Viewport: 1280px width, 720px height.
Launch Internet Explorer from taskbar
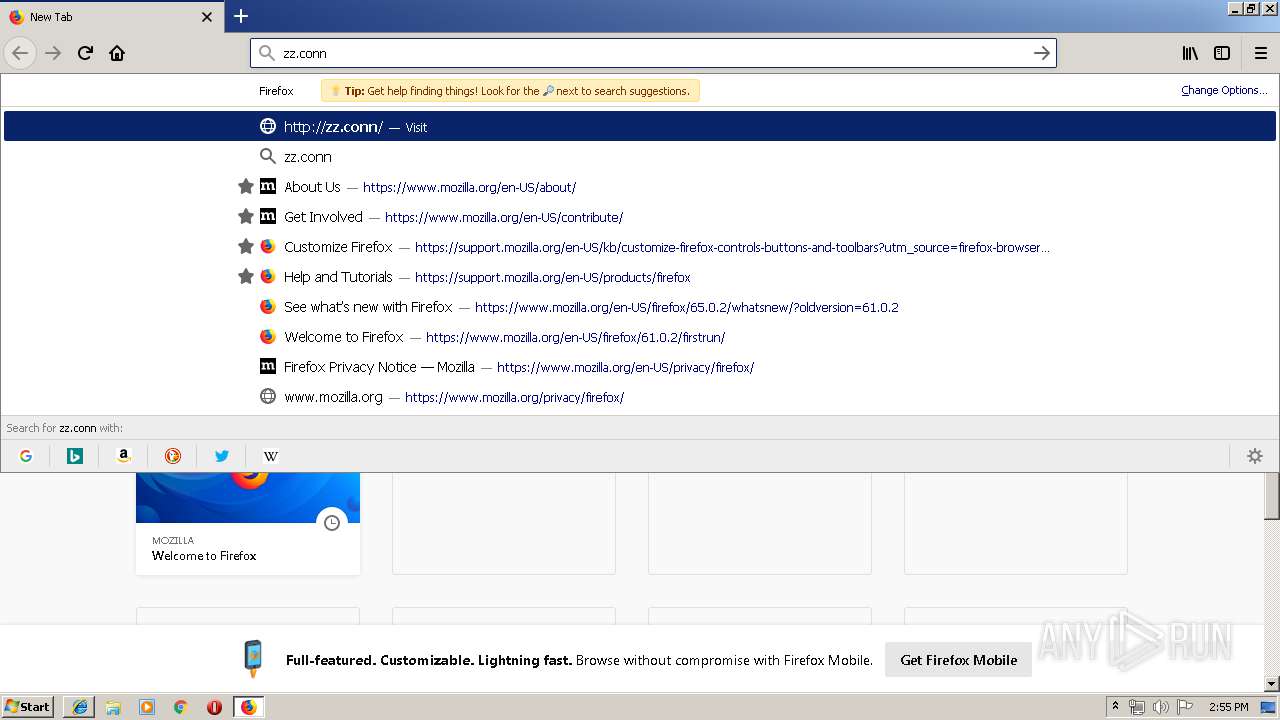(x=79, y=707)
